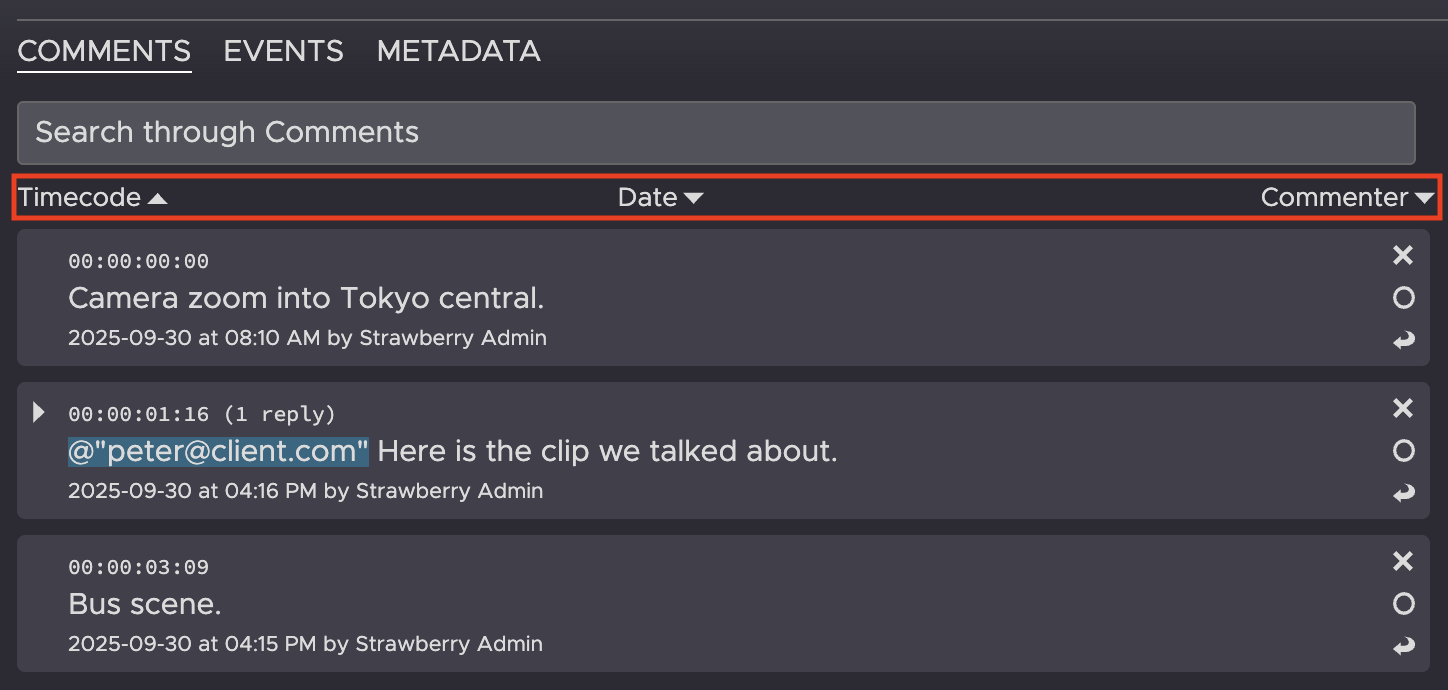Open the METADATA tab
Viewport: 1448px width, 690px height.
[x=458, y=51]
